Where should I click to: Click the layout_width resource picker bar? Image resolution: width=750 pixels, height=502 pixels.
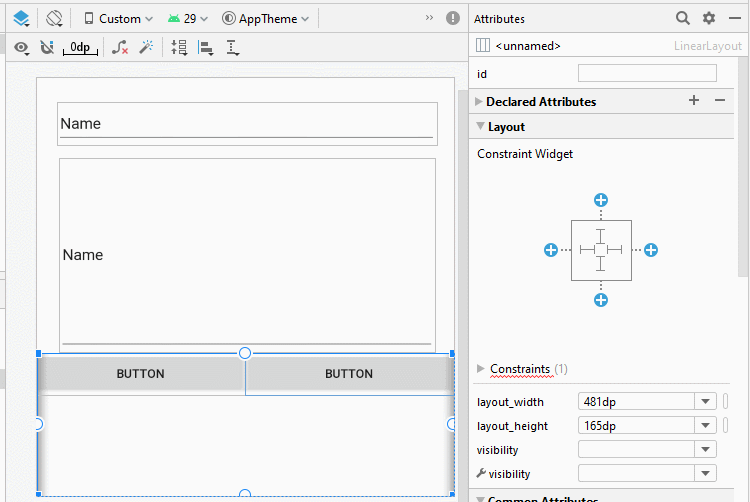pos(725,402)
